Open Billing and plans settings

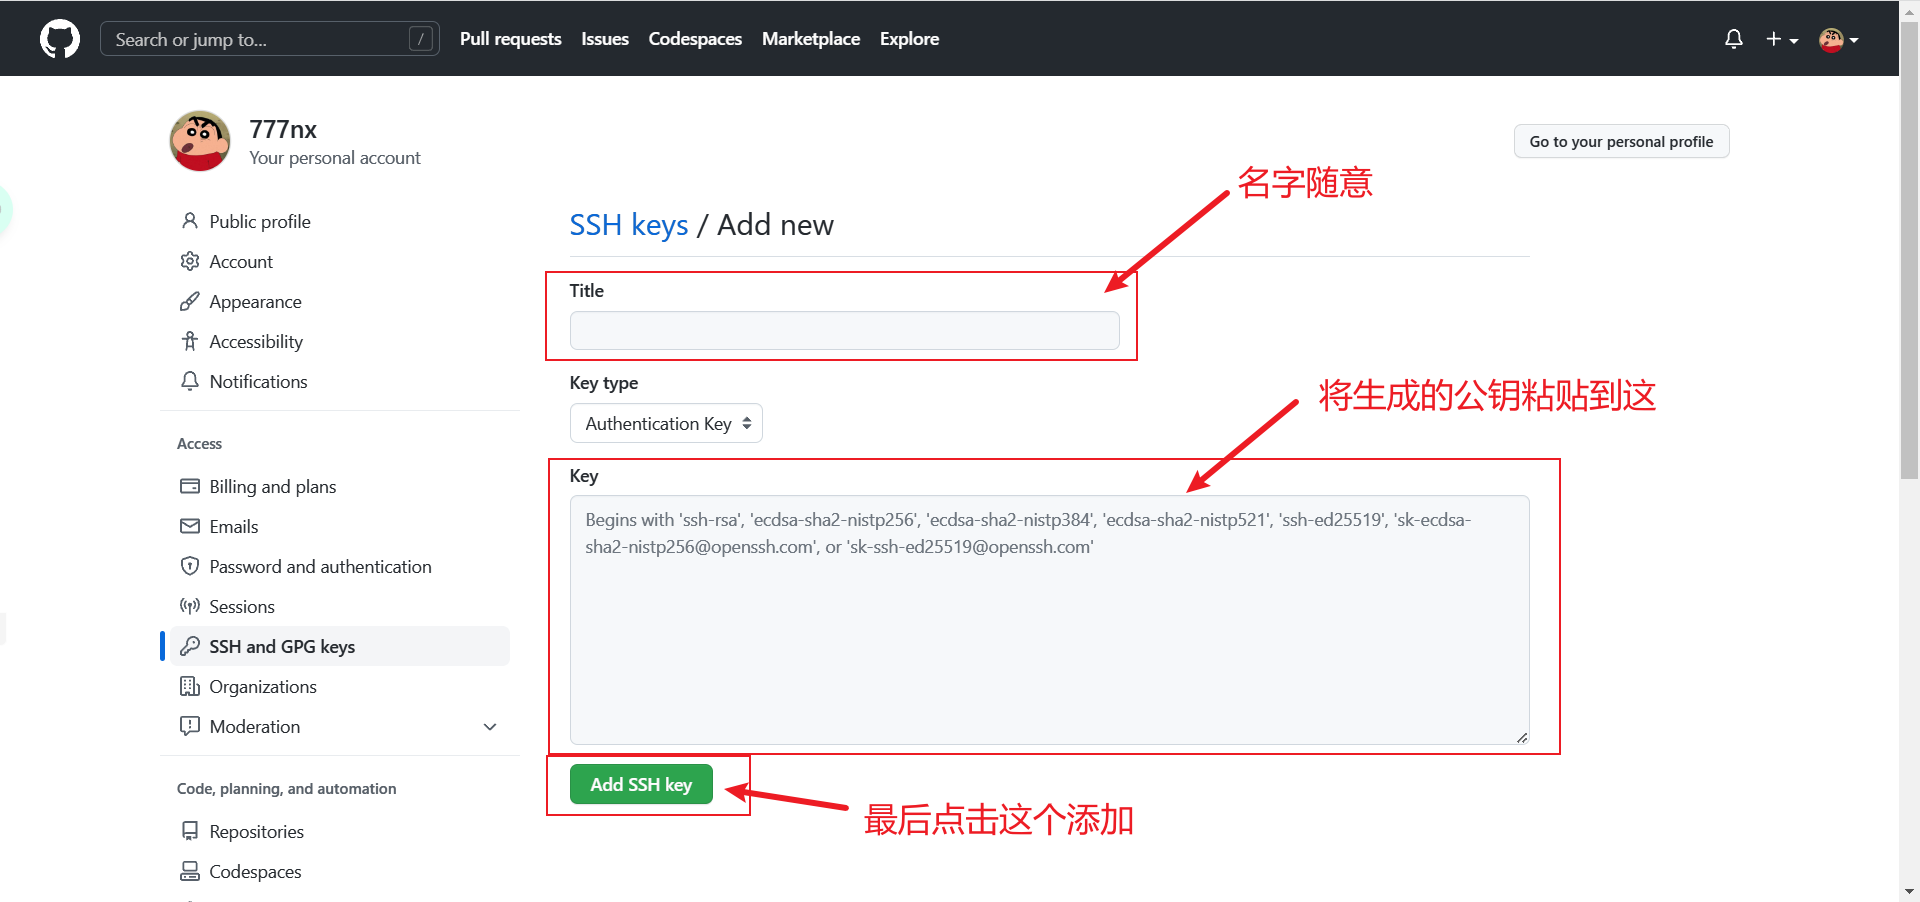tap(273, 486)
